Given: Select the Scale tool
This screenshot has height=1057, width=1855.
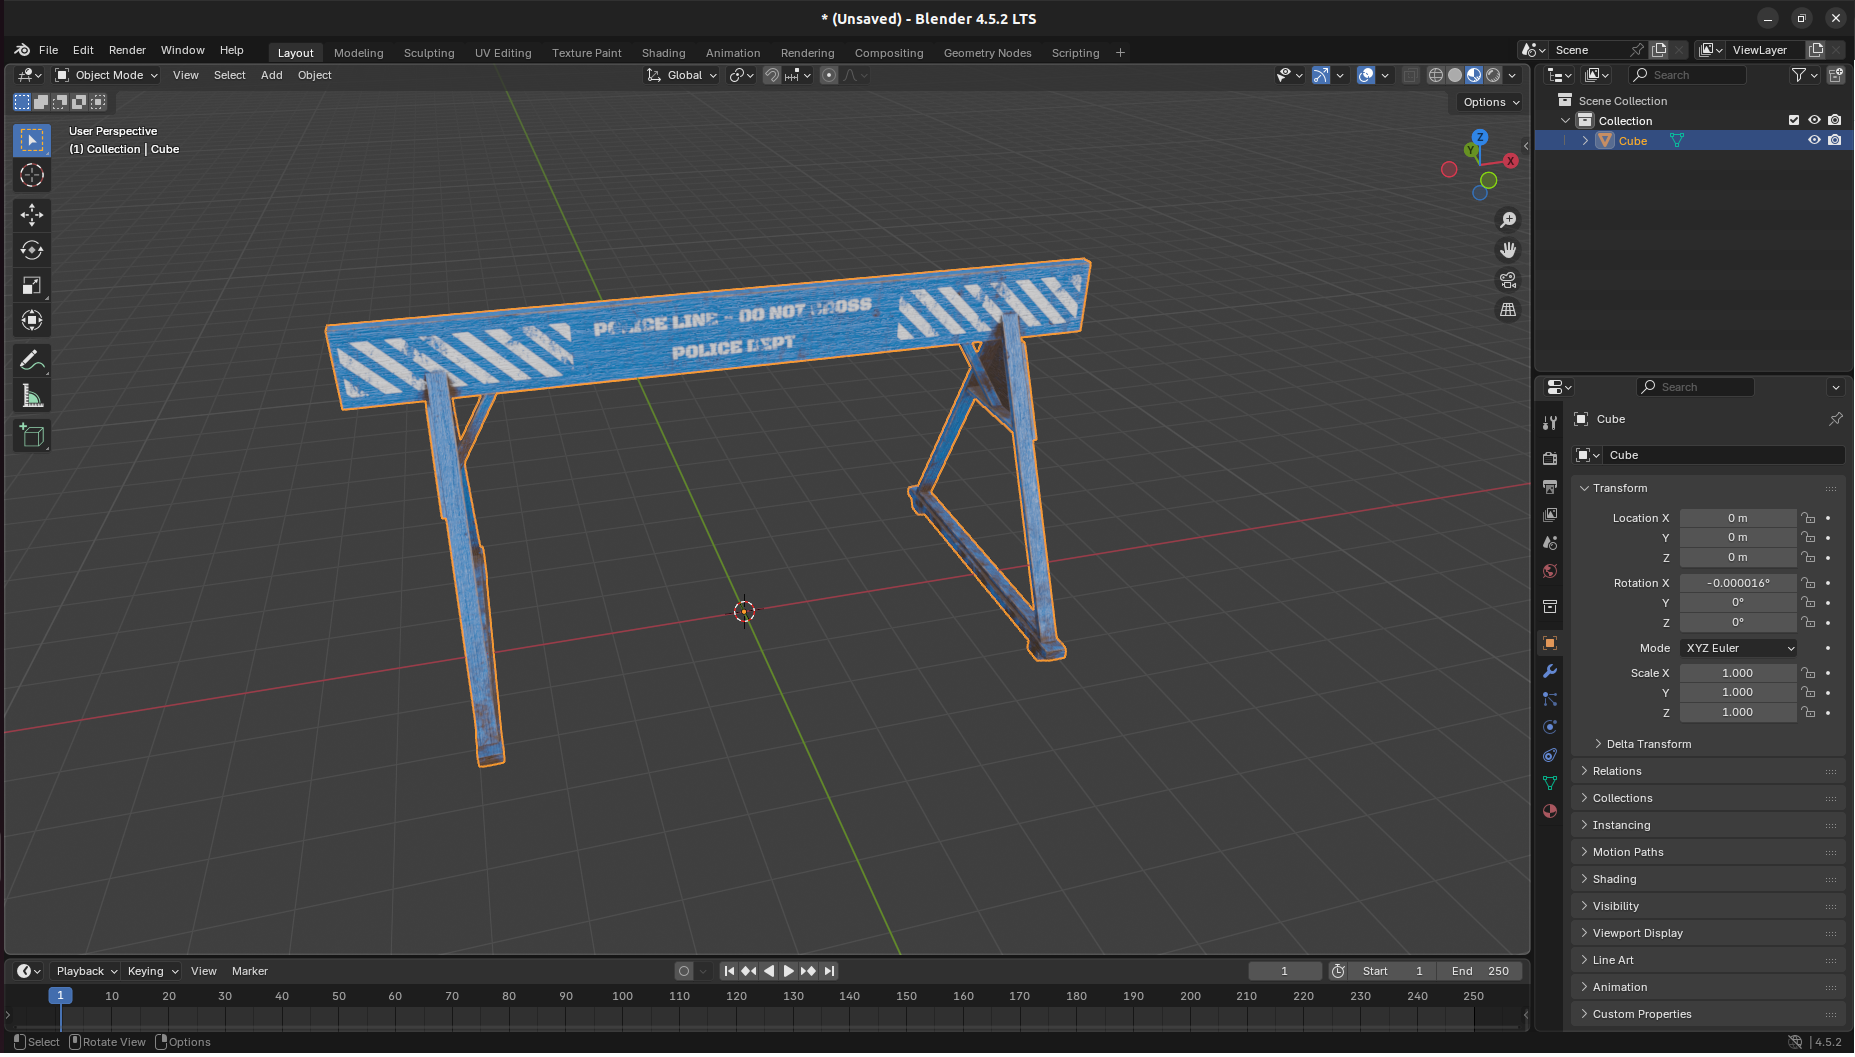Looking at the screenshot, I should pos(32,285).
